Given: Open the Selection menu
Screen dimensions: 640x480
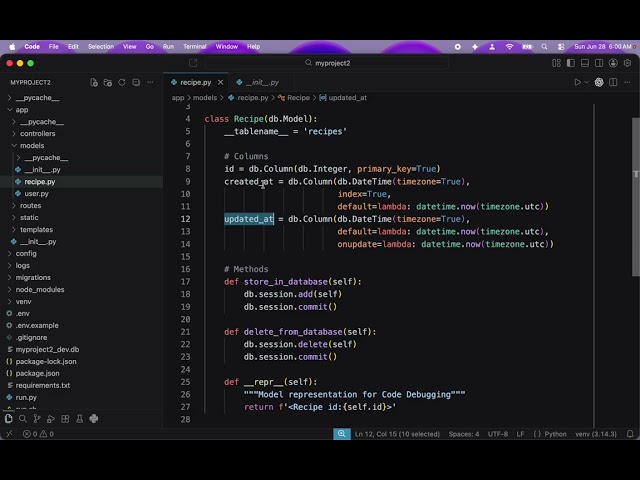Looking at the screenshot, I should (x=101, y=47).
